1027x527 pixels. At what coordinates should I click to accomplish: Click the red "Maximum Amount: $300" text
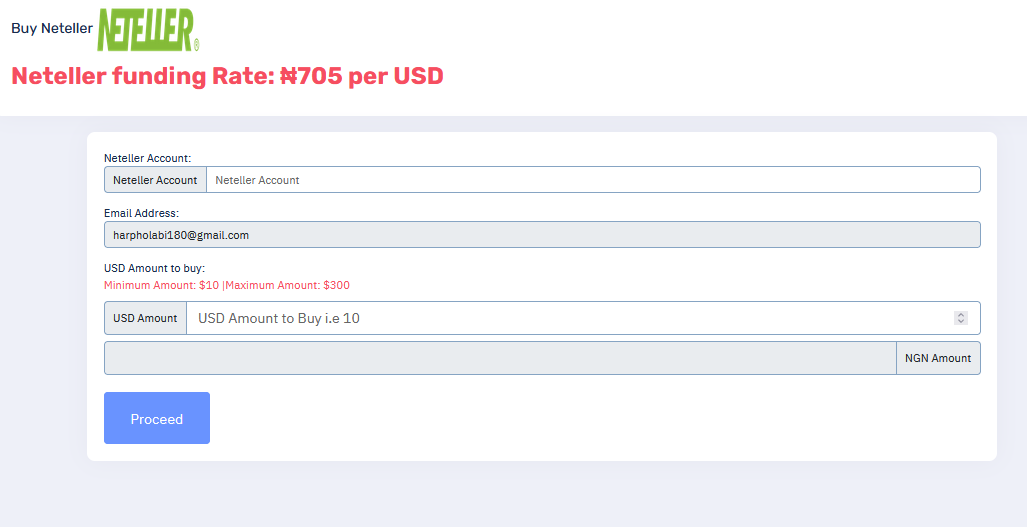click(288, 285)
